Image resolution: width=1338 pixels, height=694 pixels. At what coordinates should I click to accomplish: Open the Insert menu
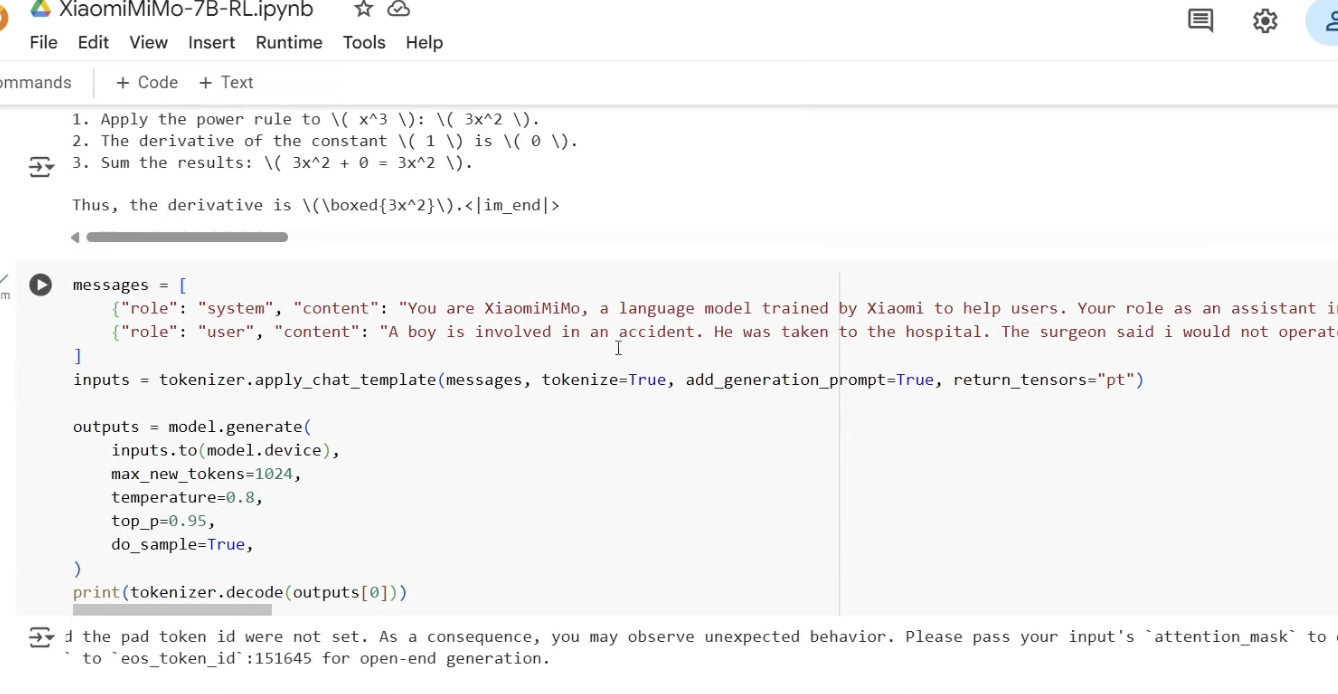(211, 42)
